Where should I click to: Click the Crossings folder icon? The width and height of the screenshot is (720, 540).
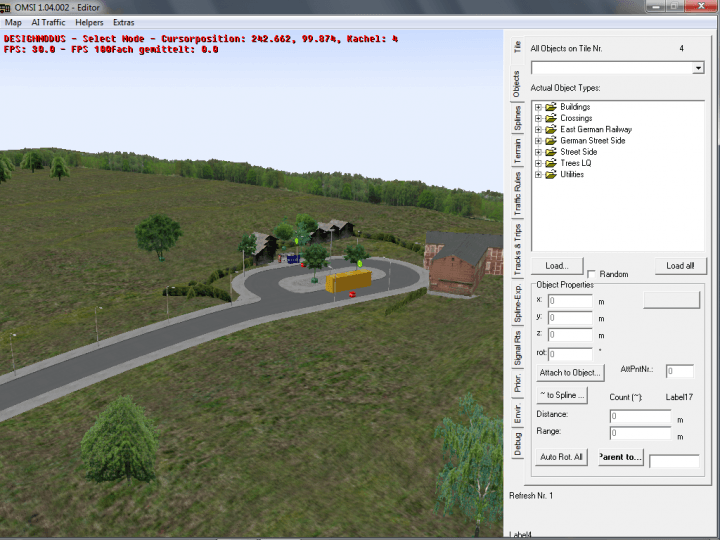[551, 118]
